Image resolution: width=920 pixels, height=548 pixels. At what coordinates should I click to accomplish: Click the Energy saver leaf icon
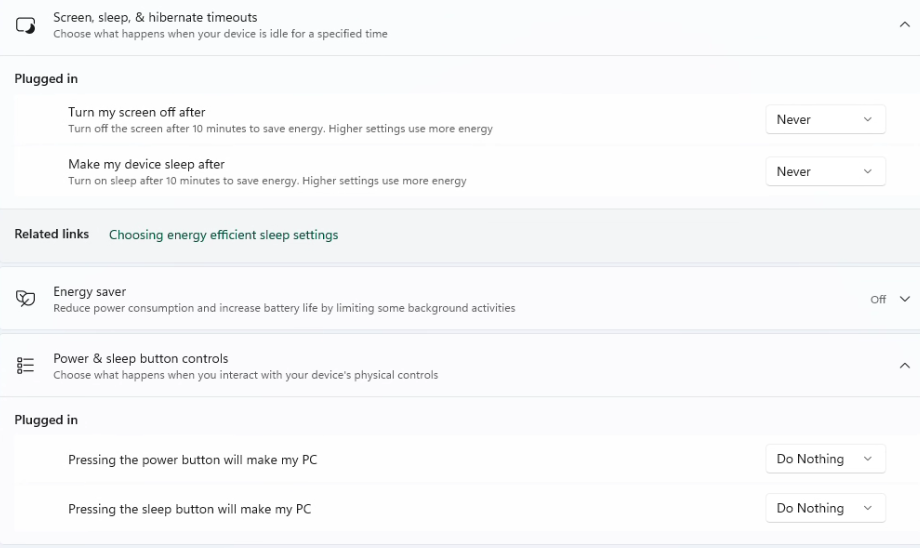[x=26, y=299]
